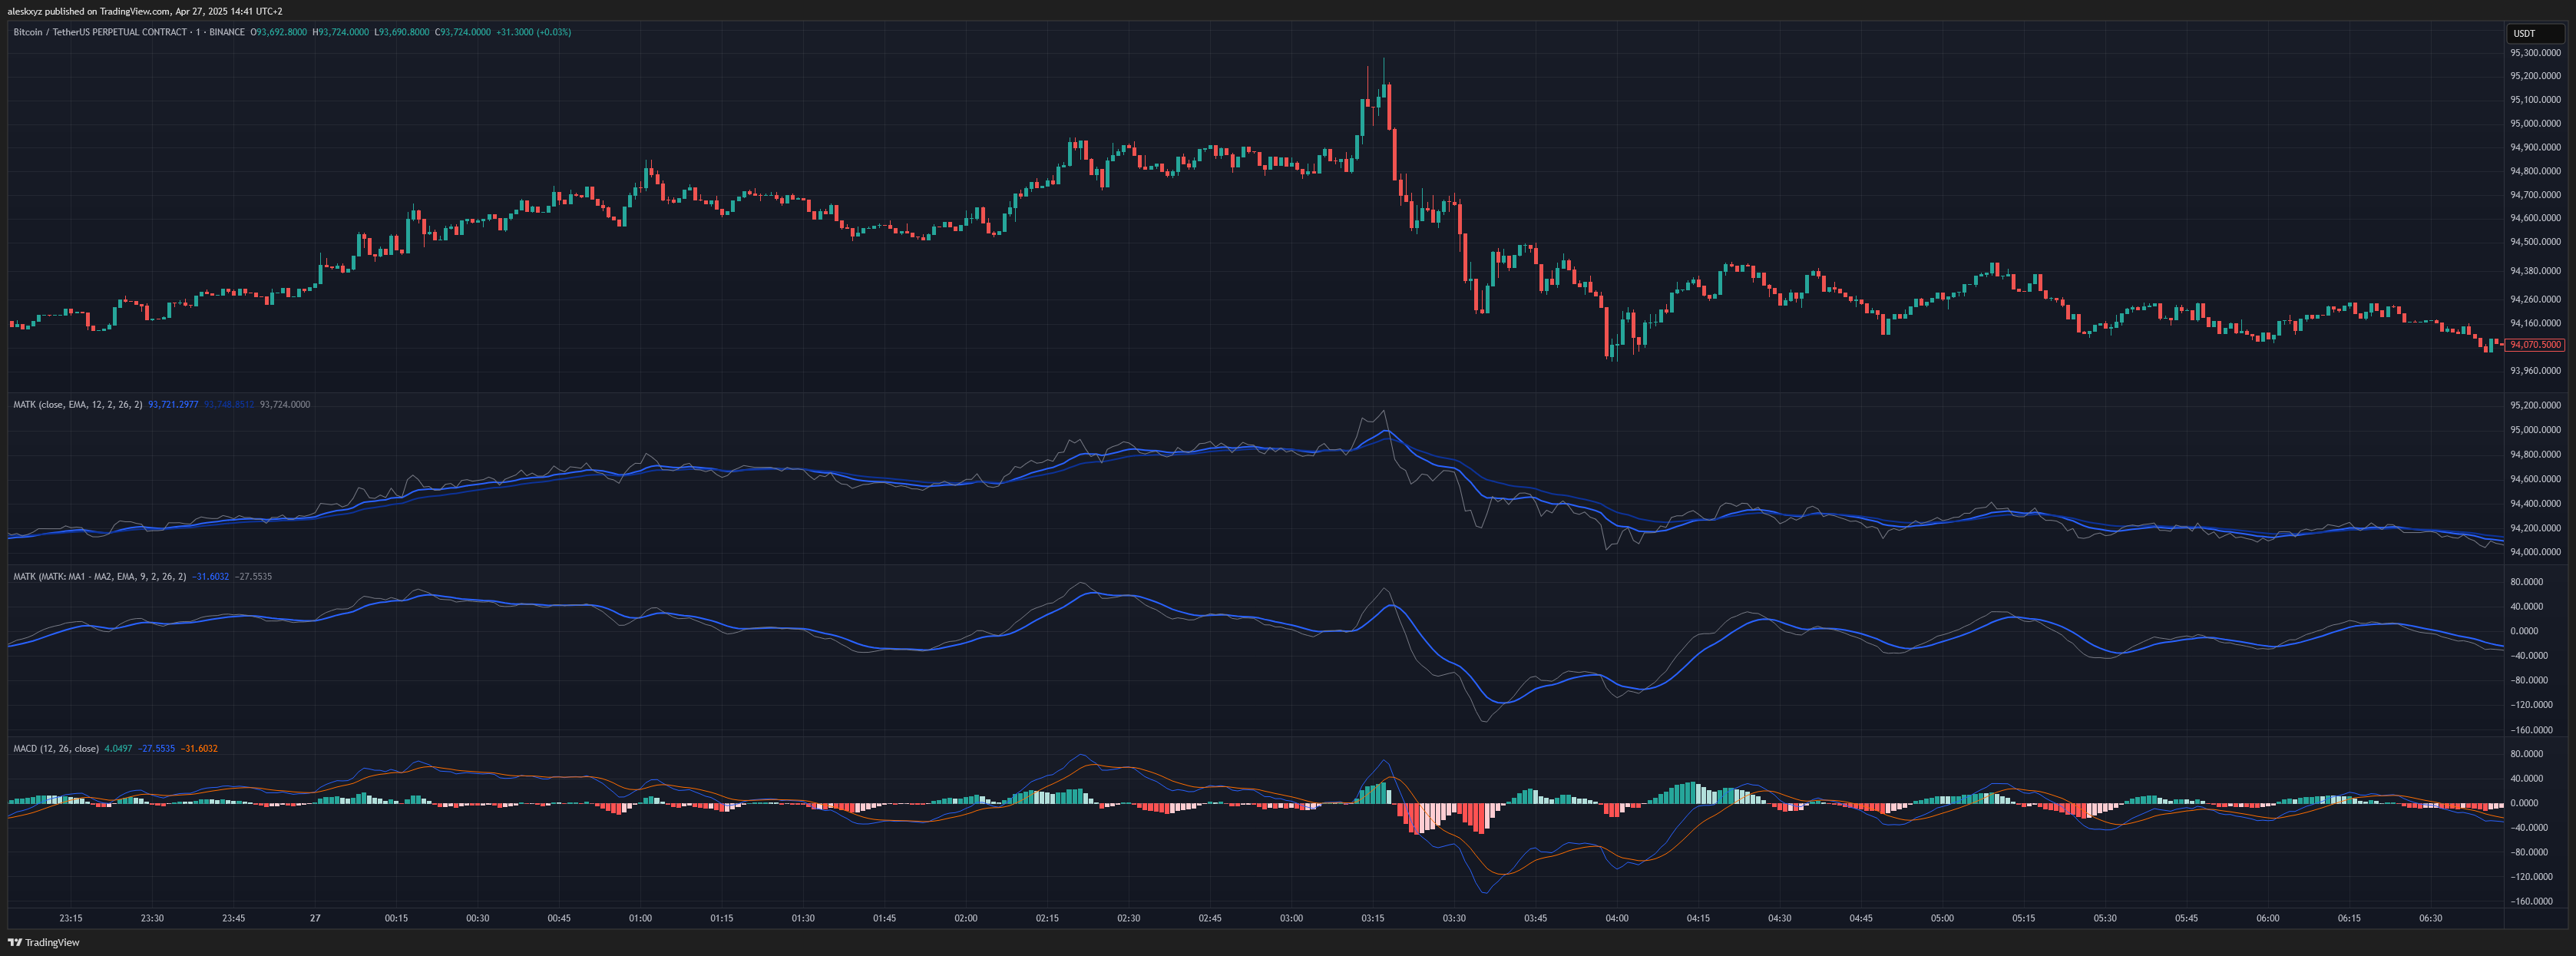Click the open value O93,692.8000
The image size is (2576, 956).
pos(279,32)
